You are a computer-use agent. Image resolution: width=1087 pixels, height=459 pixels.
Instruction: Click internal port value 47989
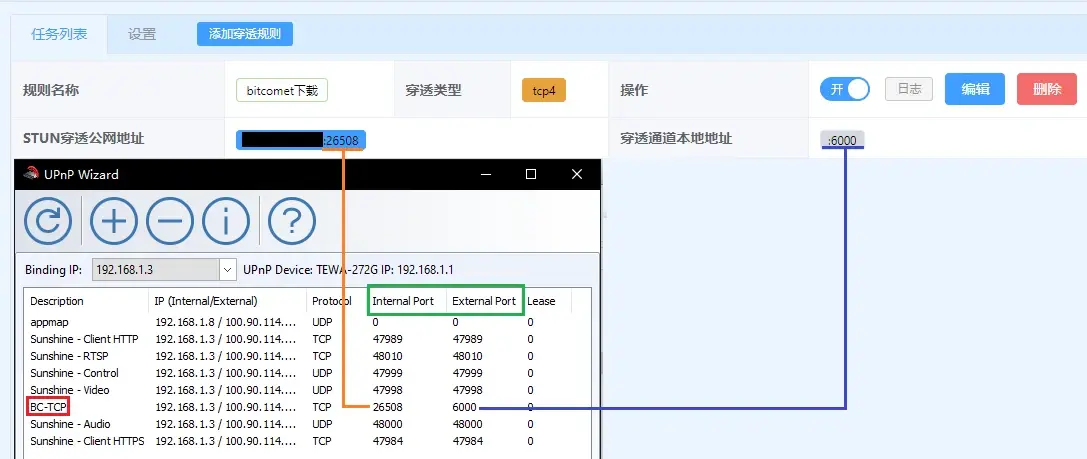coord(388,339)
